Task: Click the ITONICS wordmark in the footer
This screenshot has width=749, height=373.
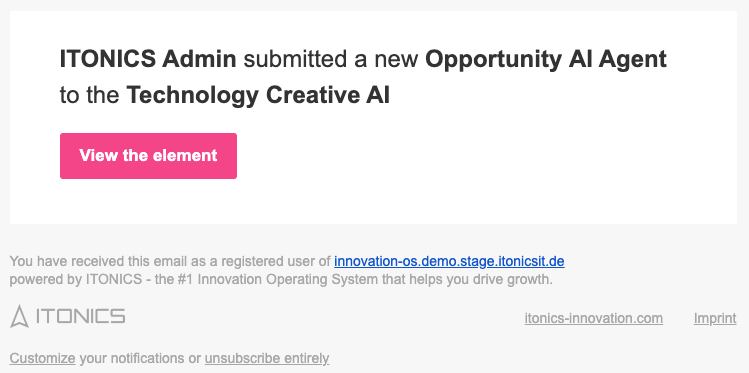Action: coord(80,316)
